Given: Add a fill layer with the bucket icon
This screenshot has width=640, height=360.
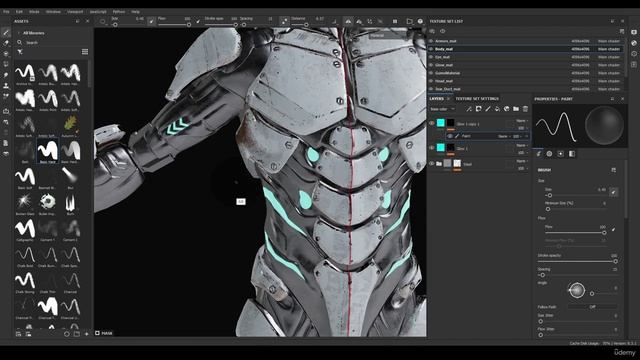Looking at the screenshot, I should tap(497, 109).
